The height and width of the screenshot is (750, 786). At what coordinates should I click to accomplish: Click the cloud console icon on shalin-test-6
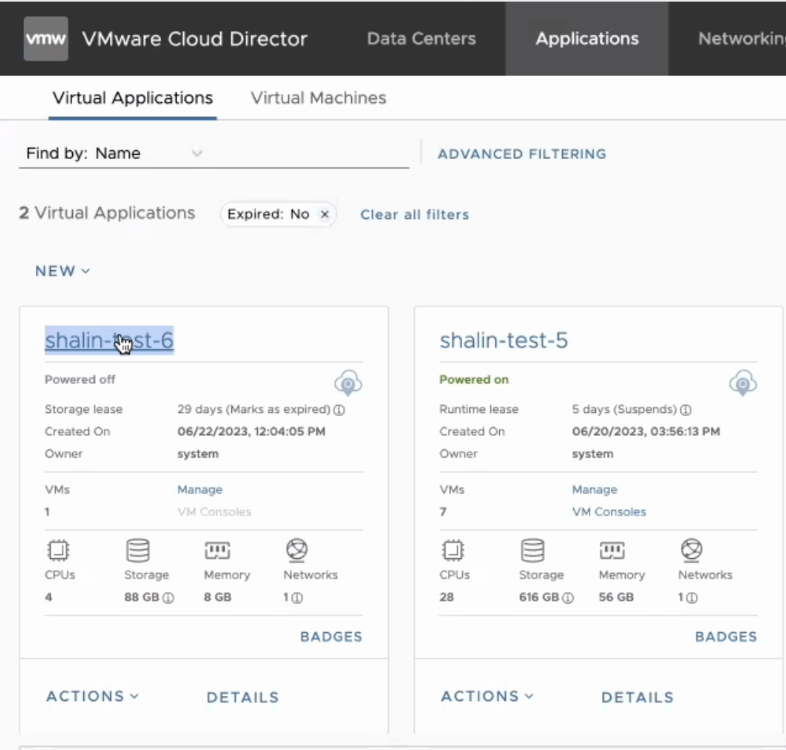click(348, 382)
